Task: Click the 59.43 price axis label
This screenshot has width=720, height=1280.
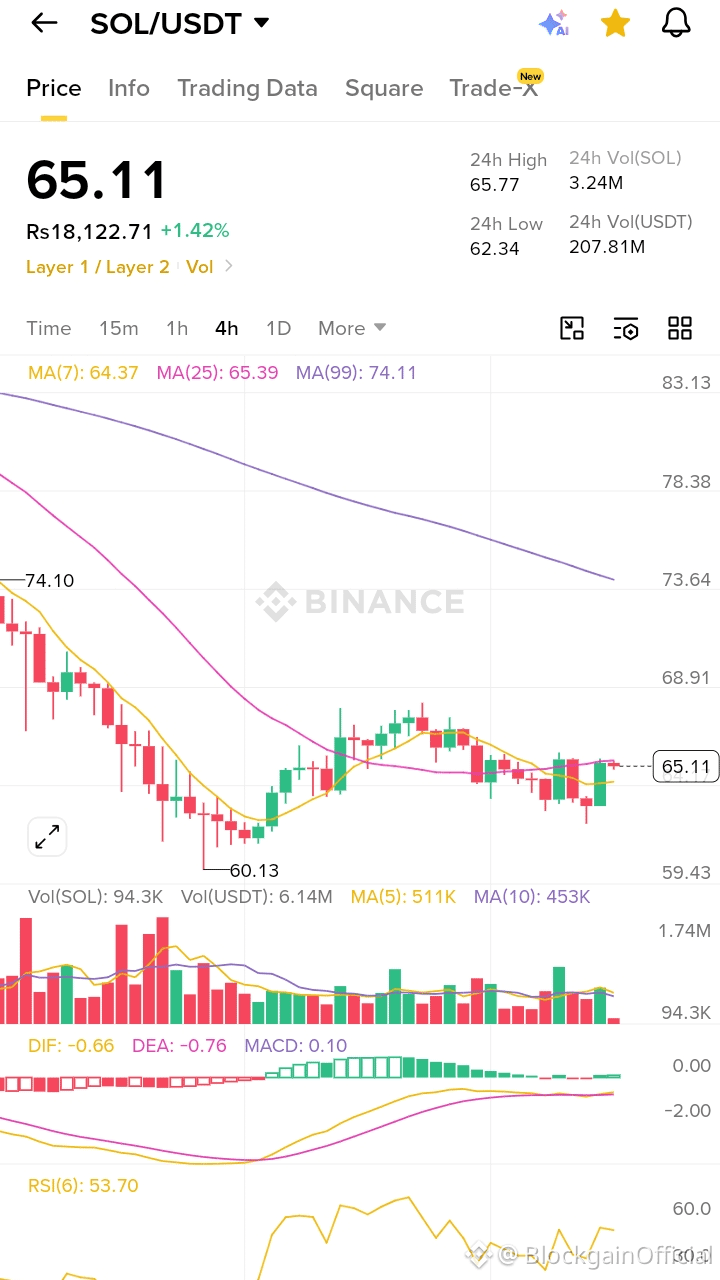Action: [x=686, y=873]
